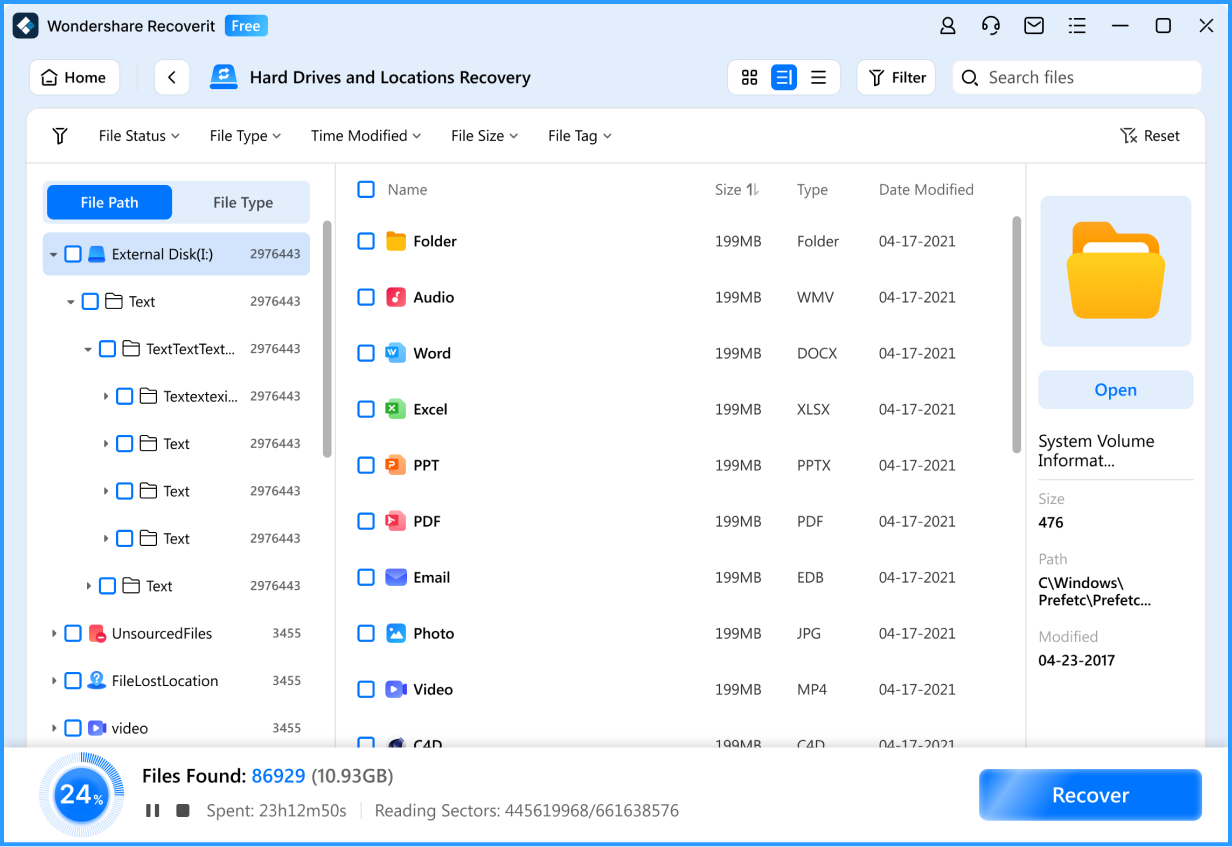This screenshot has width=1232, height=847.
Task: Open the title bar menu list icon
Action: [1077, 26]
